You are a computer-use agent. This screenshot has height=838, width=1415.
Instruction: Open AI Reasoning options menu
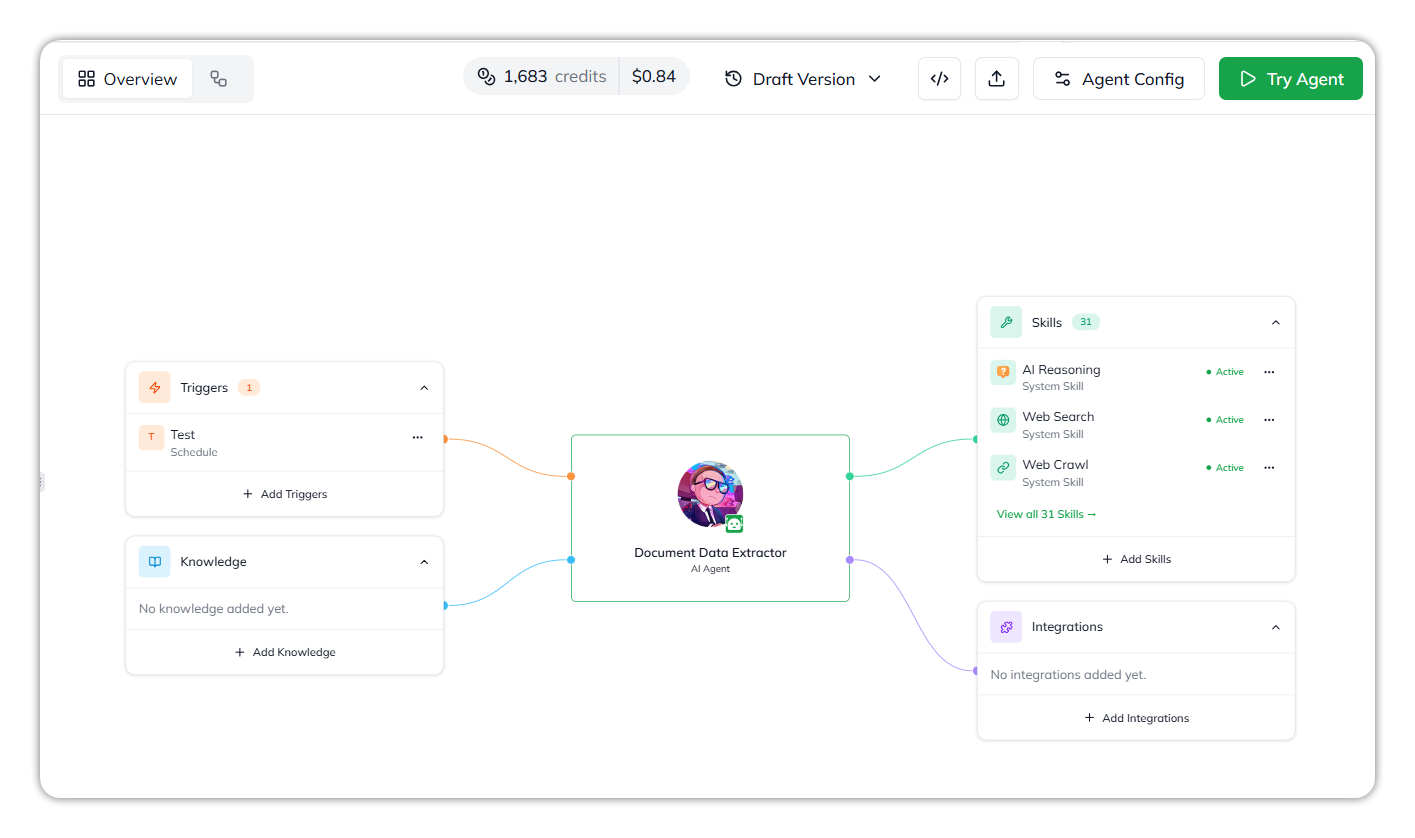[1269, 372]
